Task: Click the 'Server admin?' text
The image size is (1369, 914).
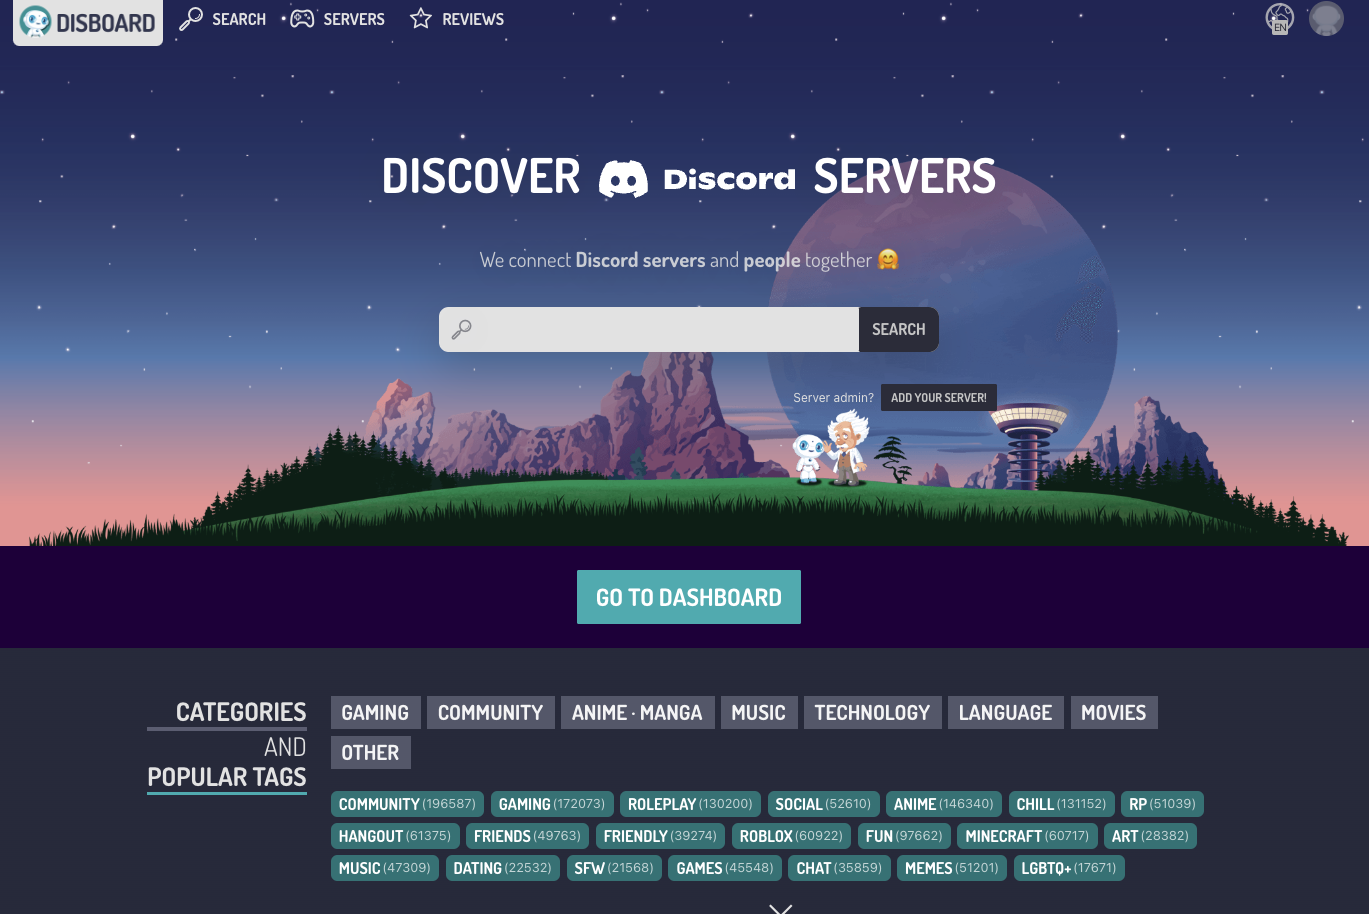Action: pos(833,398)
